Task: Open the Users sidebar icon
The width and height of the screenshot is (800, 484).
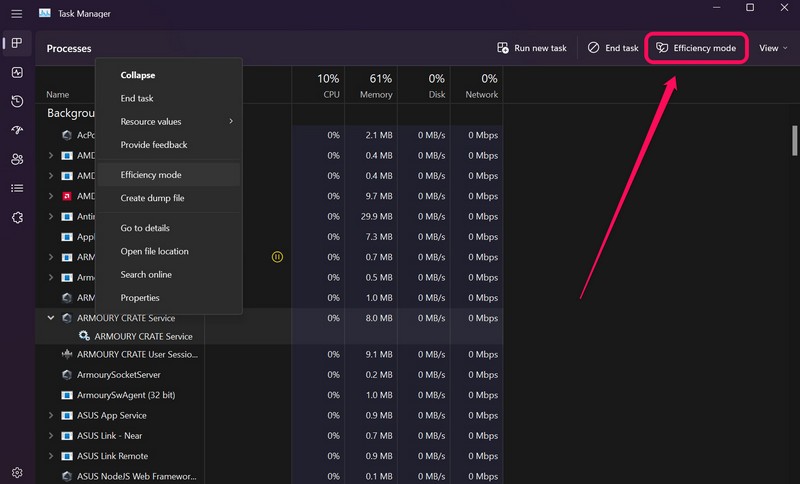Action: (x=17, y=159)
